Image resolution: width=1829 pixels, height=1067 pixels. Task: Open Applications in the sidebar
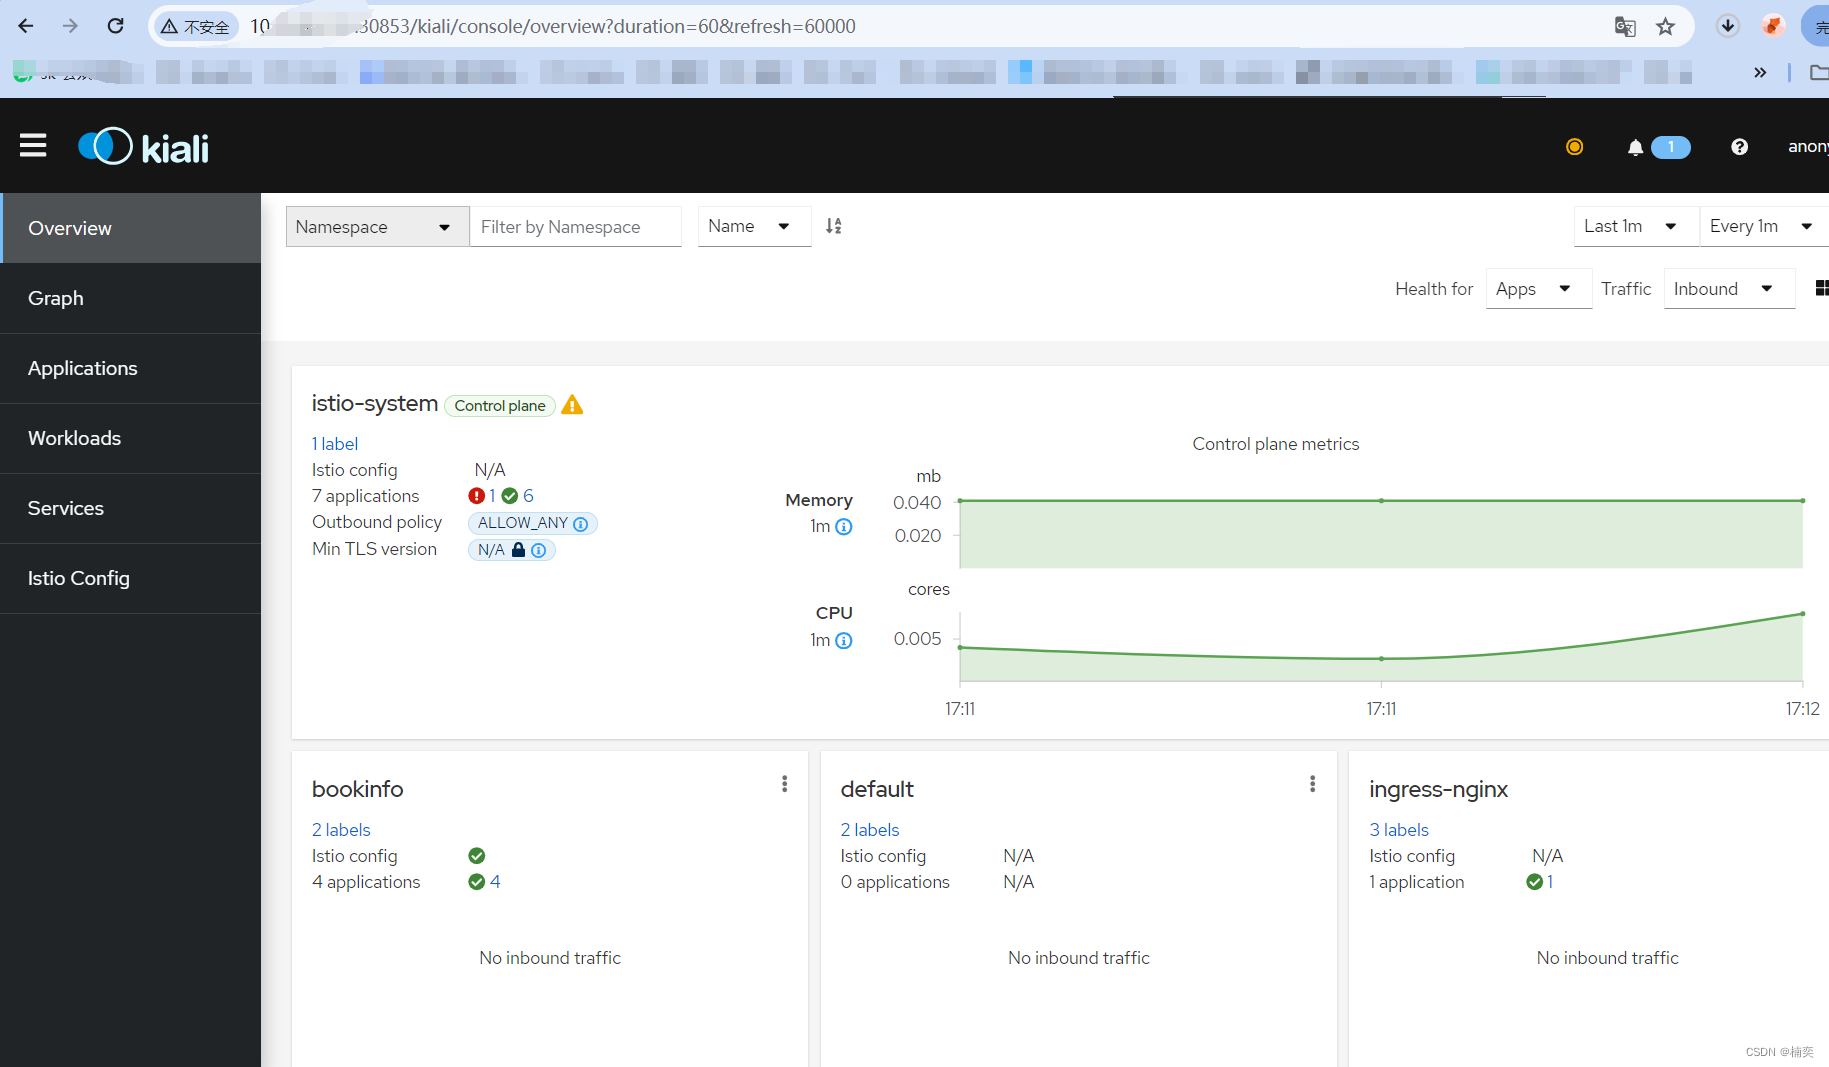(x=130, y=368)
